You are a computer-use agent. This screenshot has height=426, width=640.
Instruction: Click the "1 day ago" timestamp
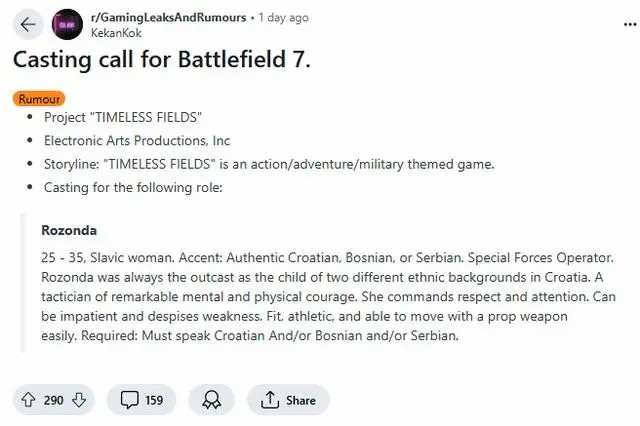coord(284,17)
